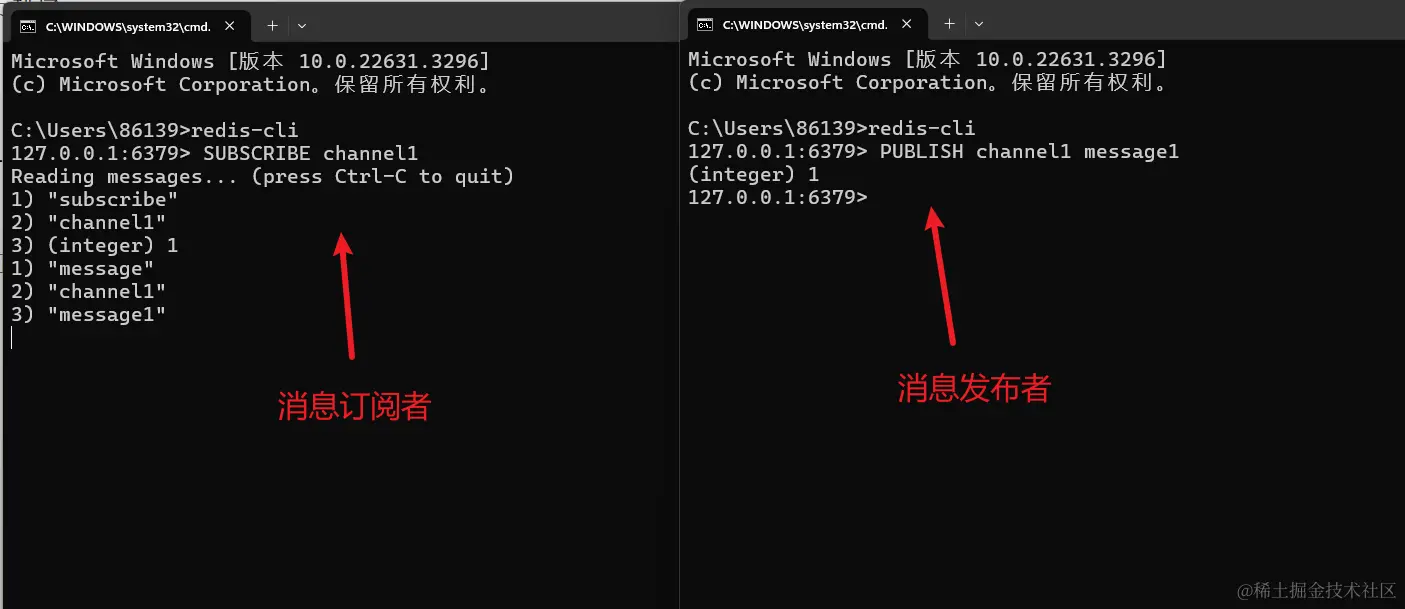Screen dimensions: 1405x609
Task: Select the left window's cmd.exe tab
Action: click(130, 26)
